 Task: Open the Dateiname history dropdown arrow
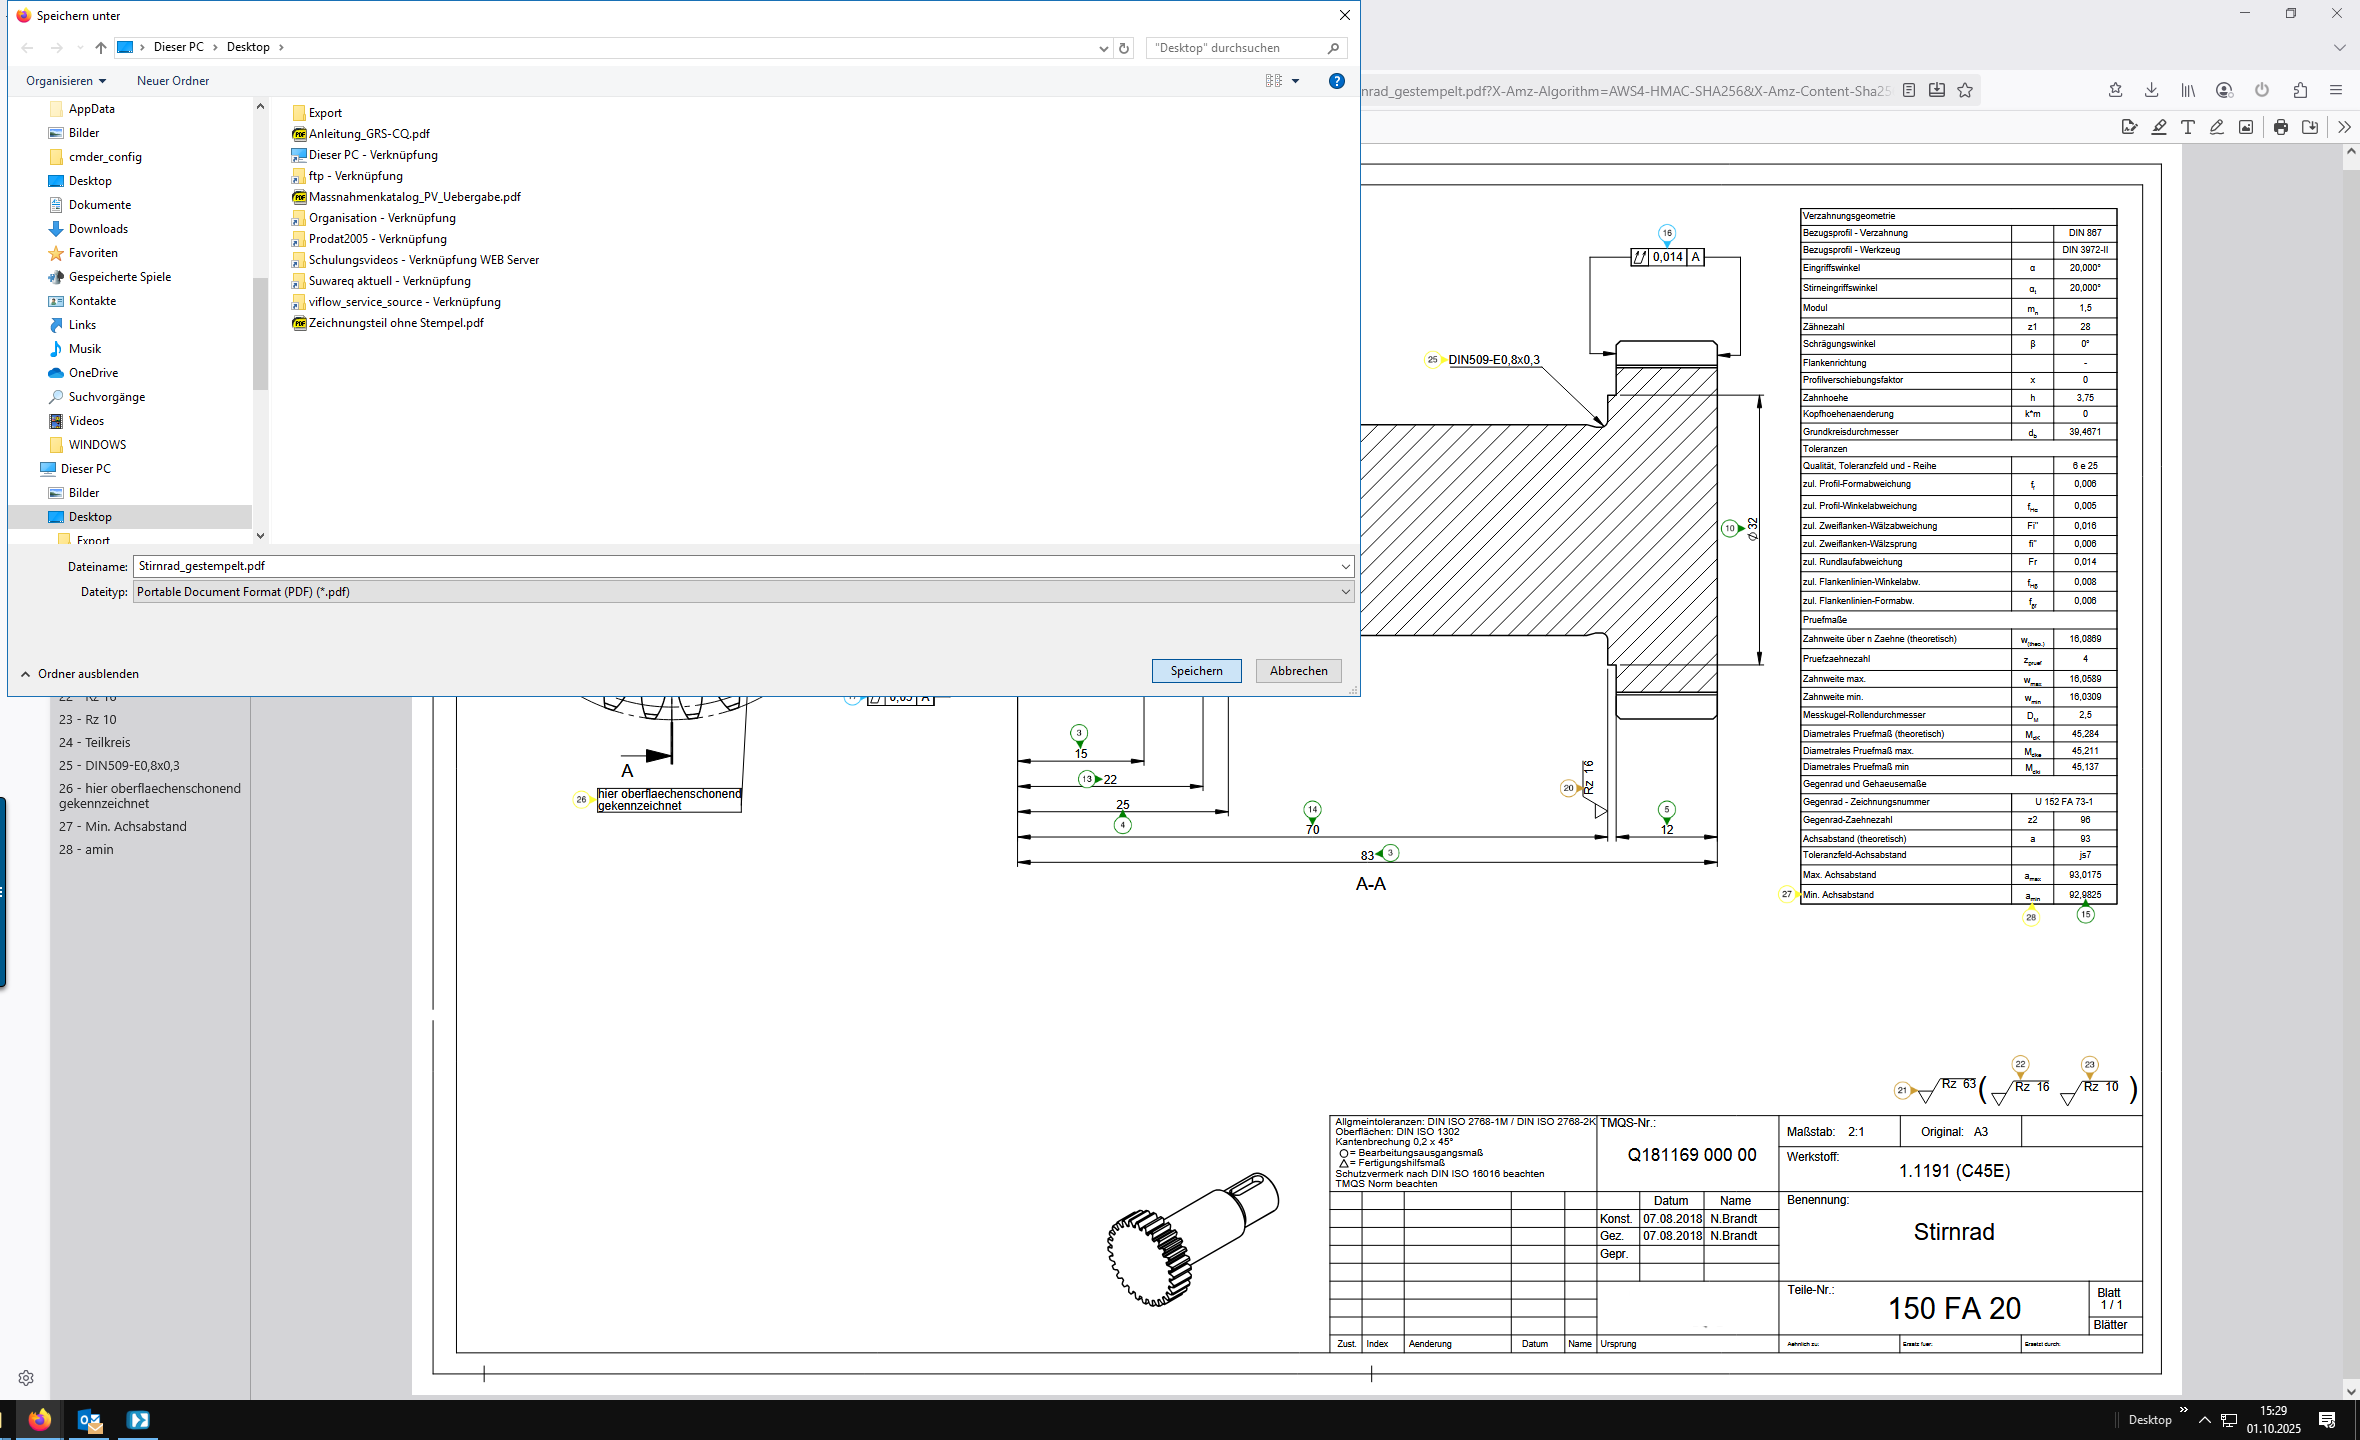pos(1345,567)
